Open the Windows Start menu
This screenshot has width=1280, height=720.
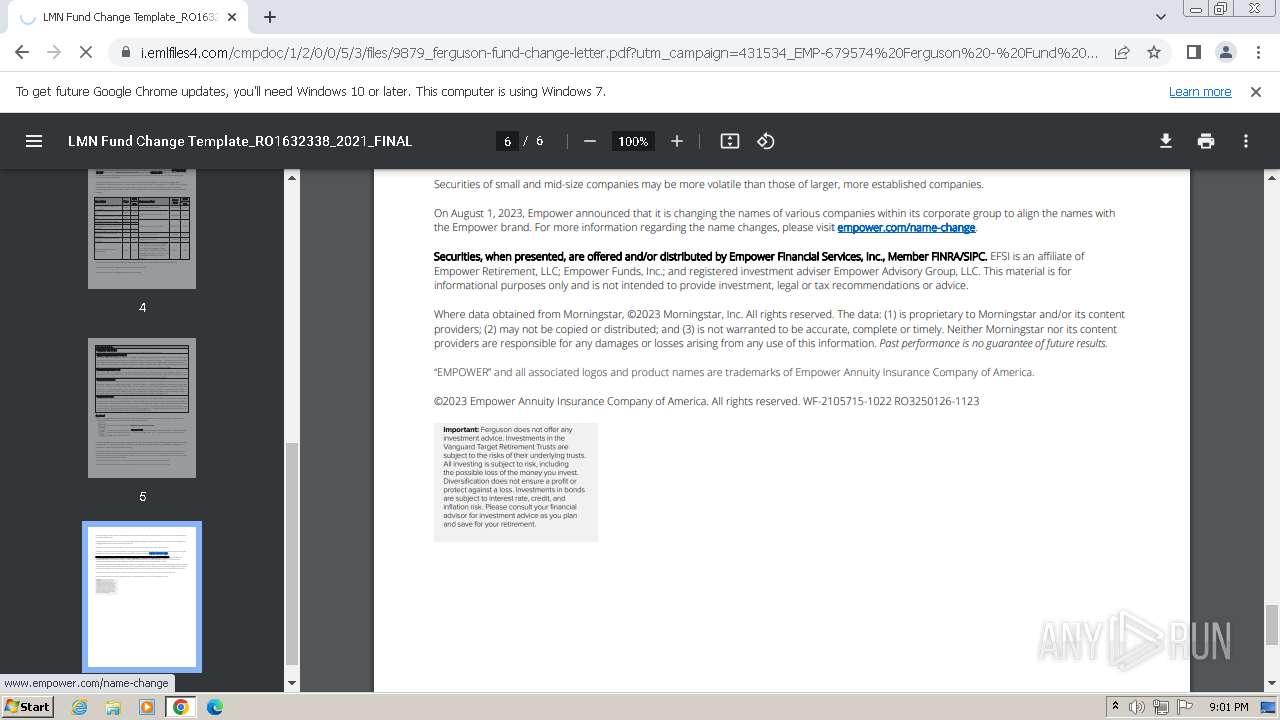[x=28, y=707]
